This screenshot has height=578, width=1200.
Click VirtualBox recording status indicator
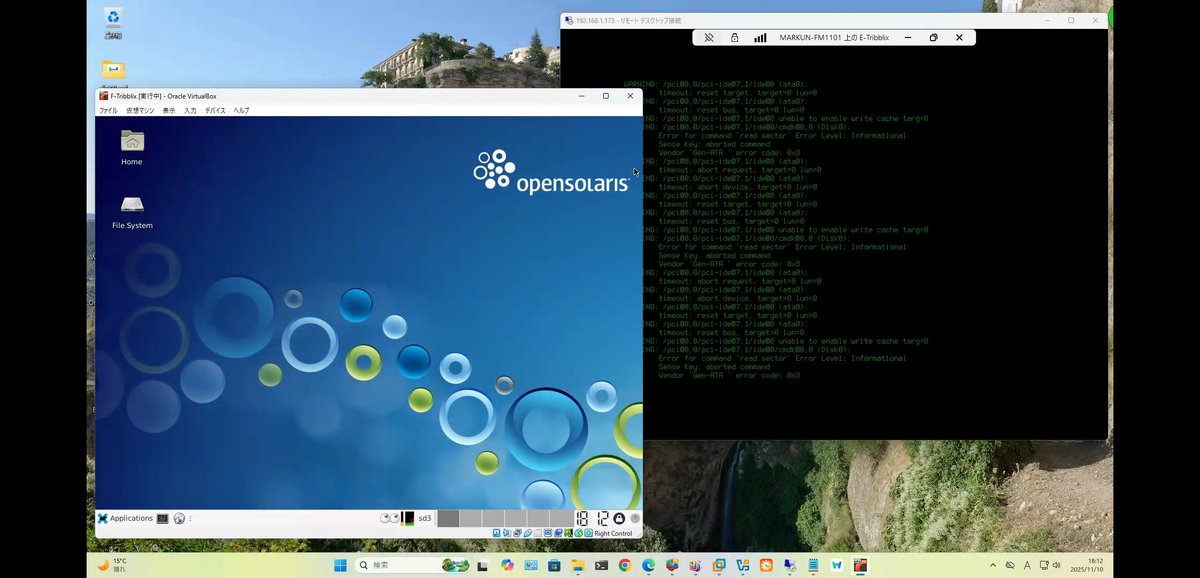point(558,532)
